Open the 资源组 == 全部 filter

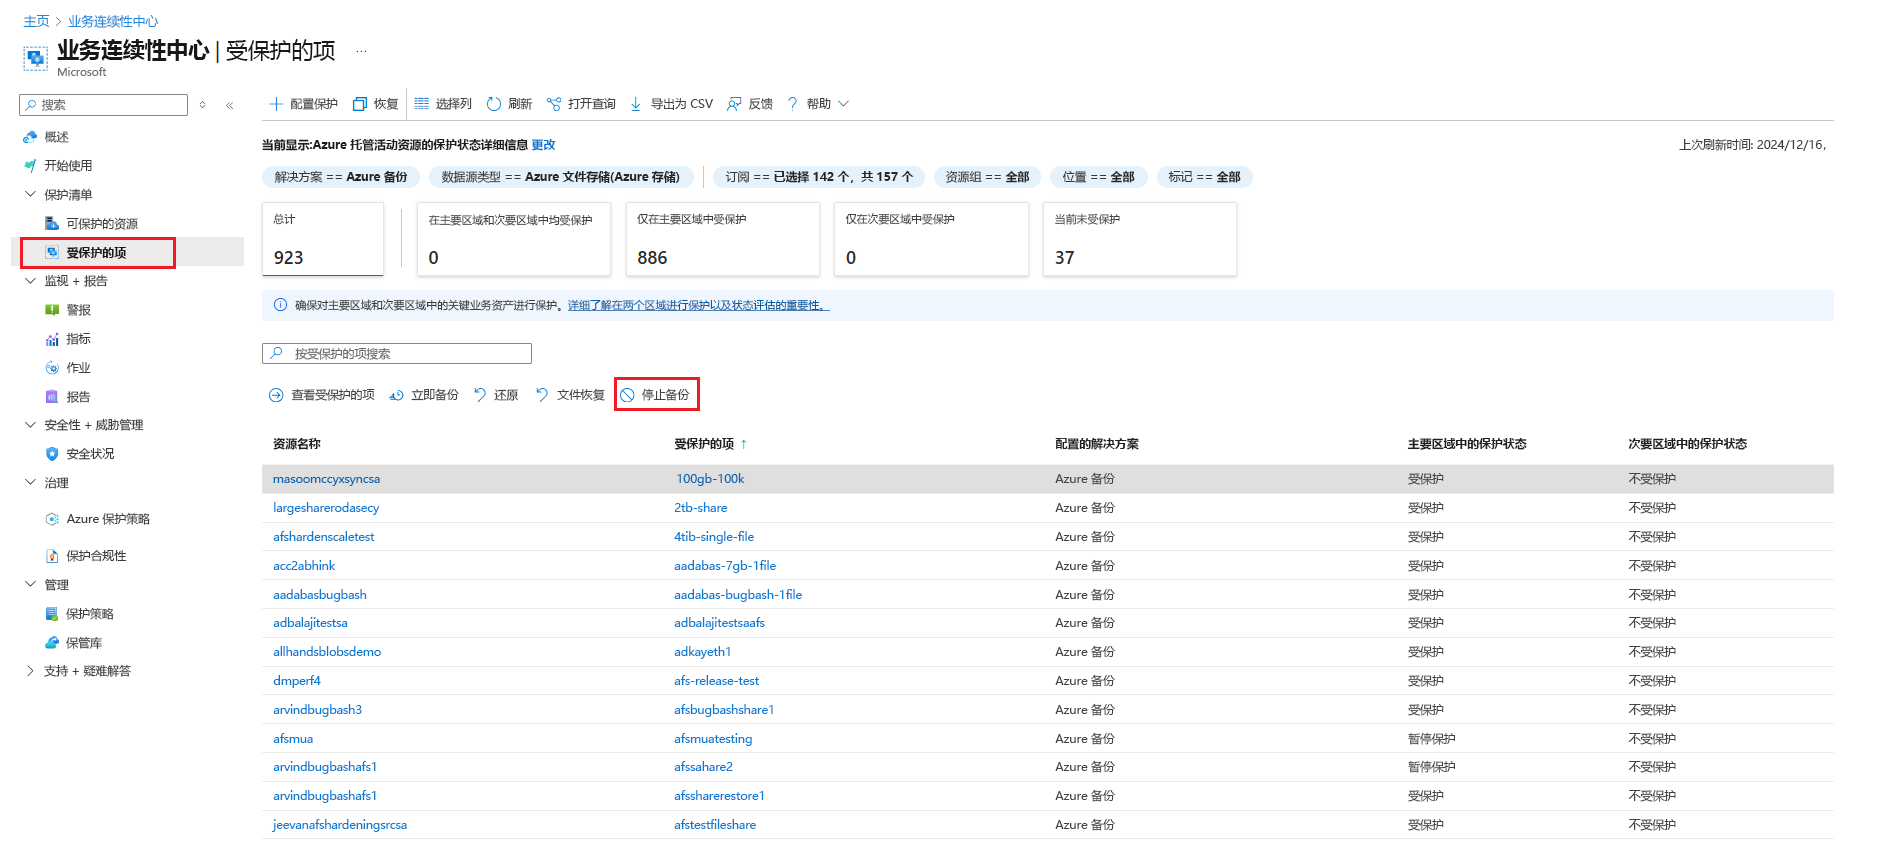point(987,177)
